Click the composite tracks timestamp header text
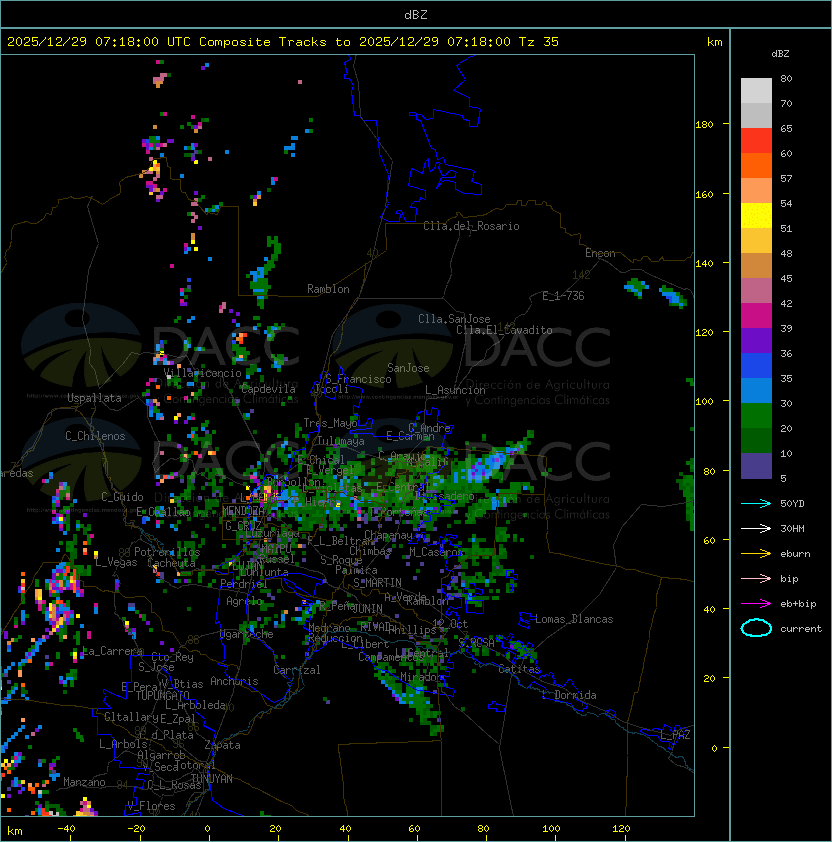The image size is (832, 842). coord(283,42)
